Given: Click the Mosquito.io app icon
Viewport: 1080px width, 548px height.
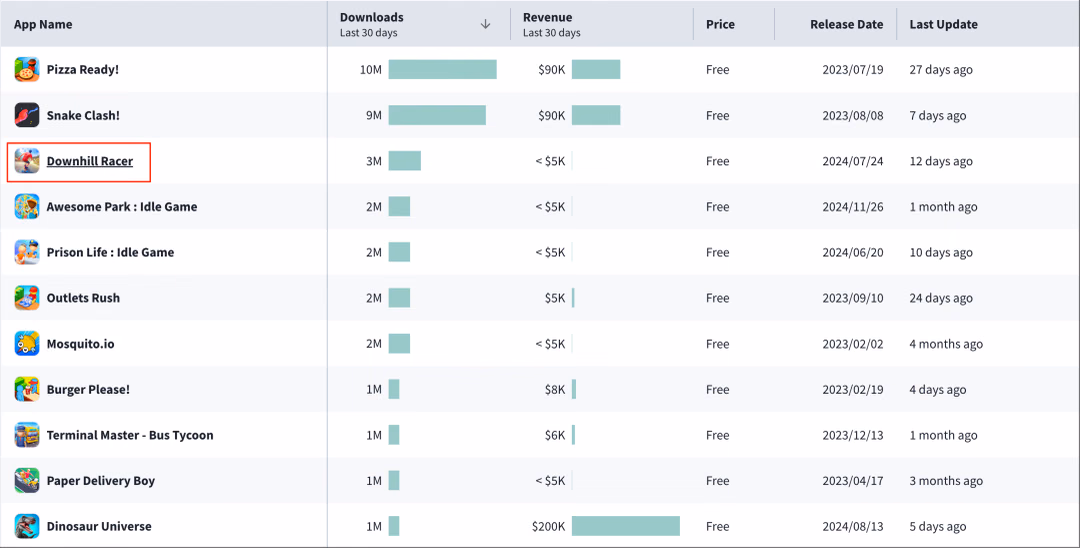Looking at the screenshot, I should [27, 344].
